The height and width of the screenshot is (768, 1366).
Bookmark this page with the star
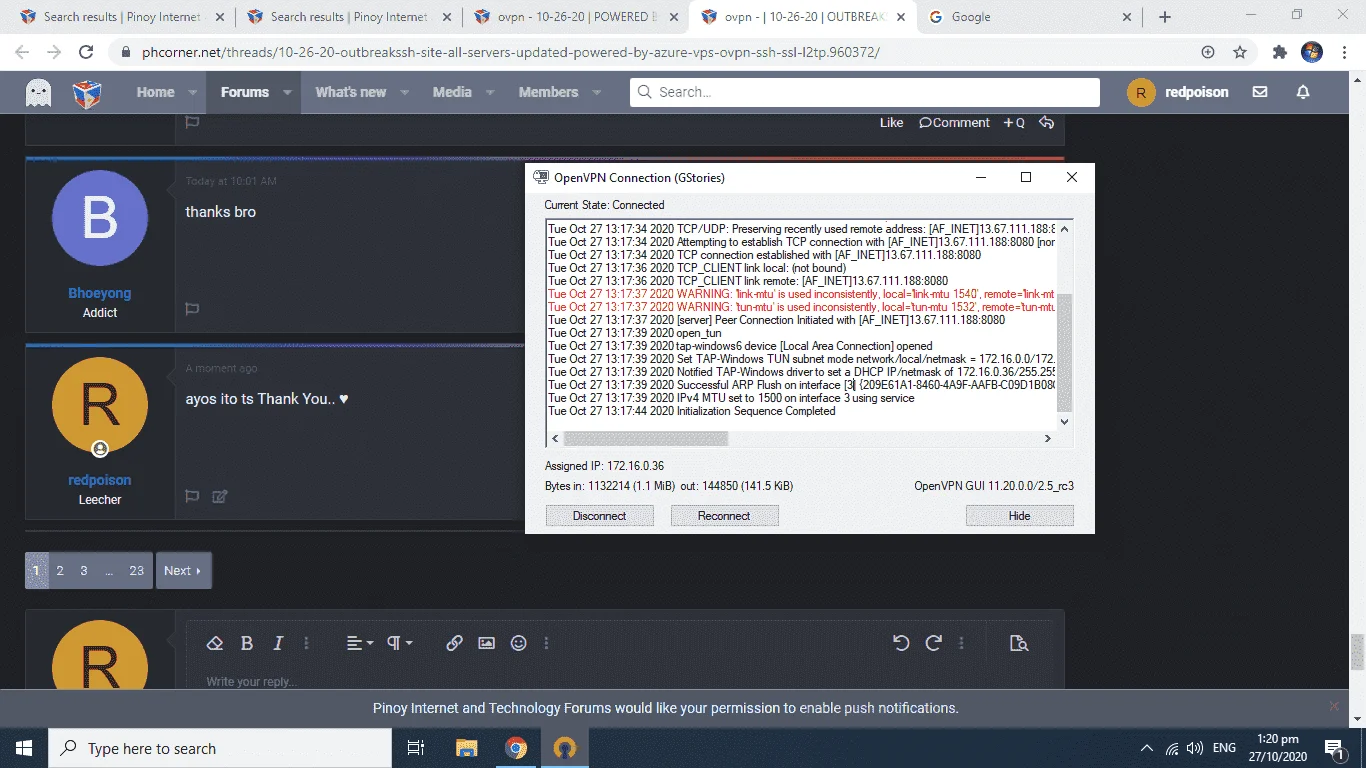click(1240, 52)
